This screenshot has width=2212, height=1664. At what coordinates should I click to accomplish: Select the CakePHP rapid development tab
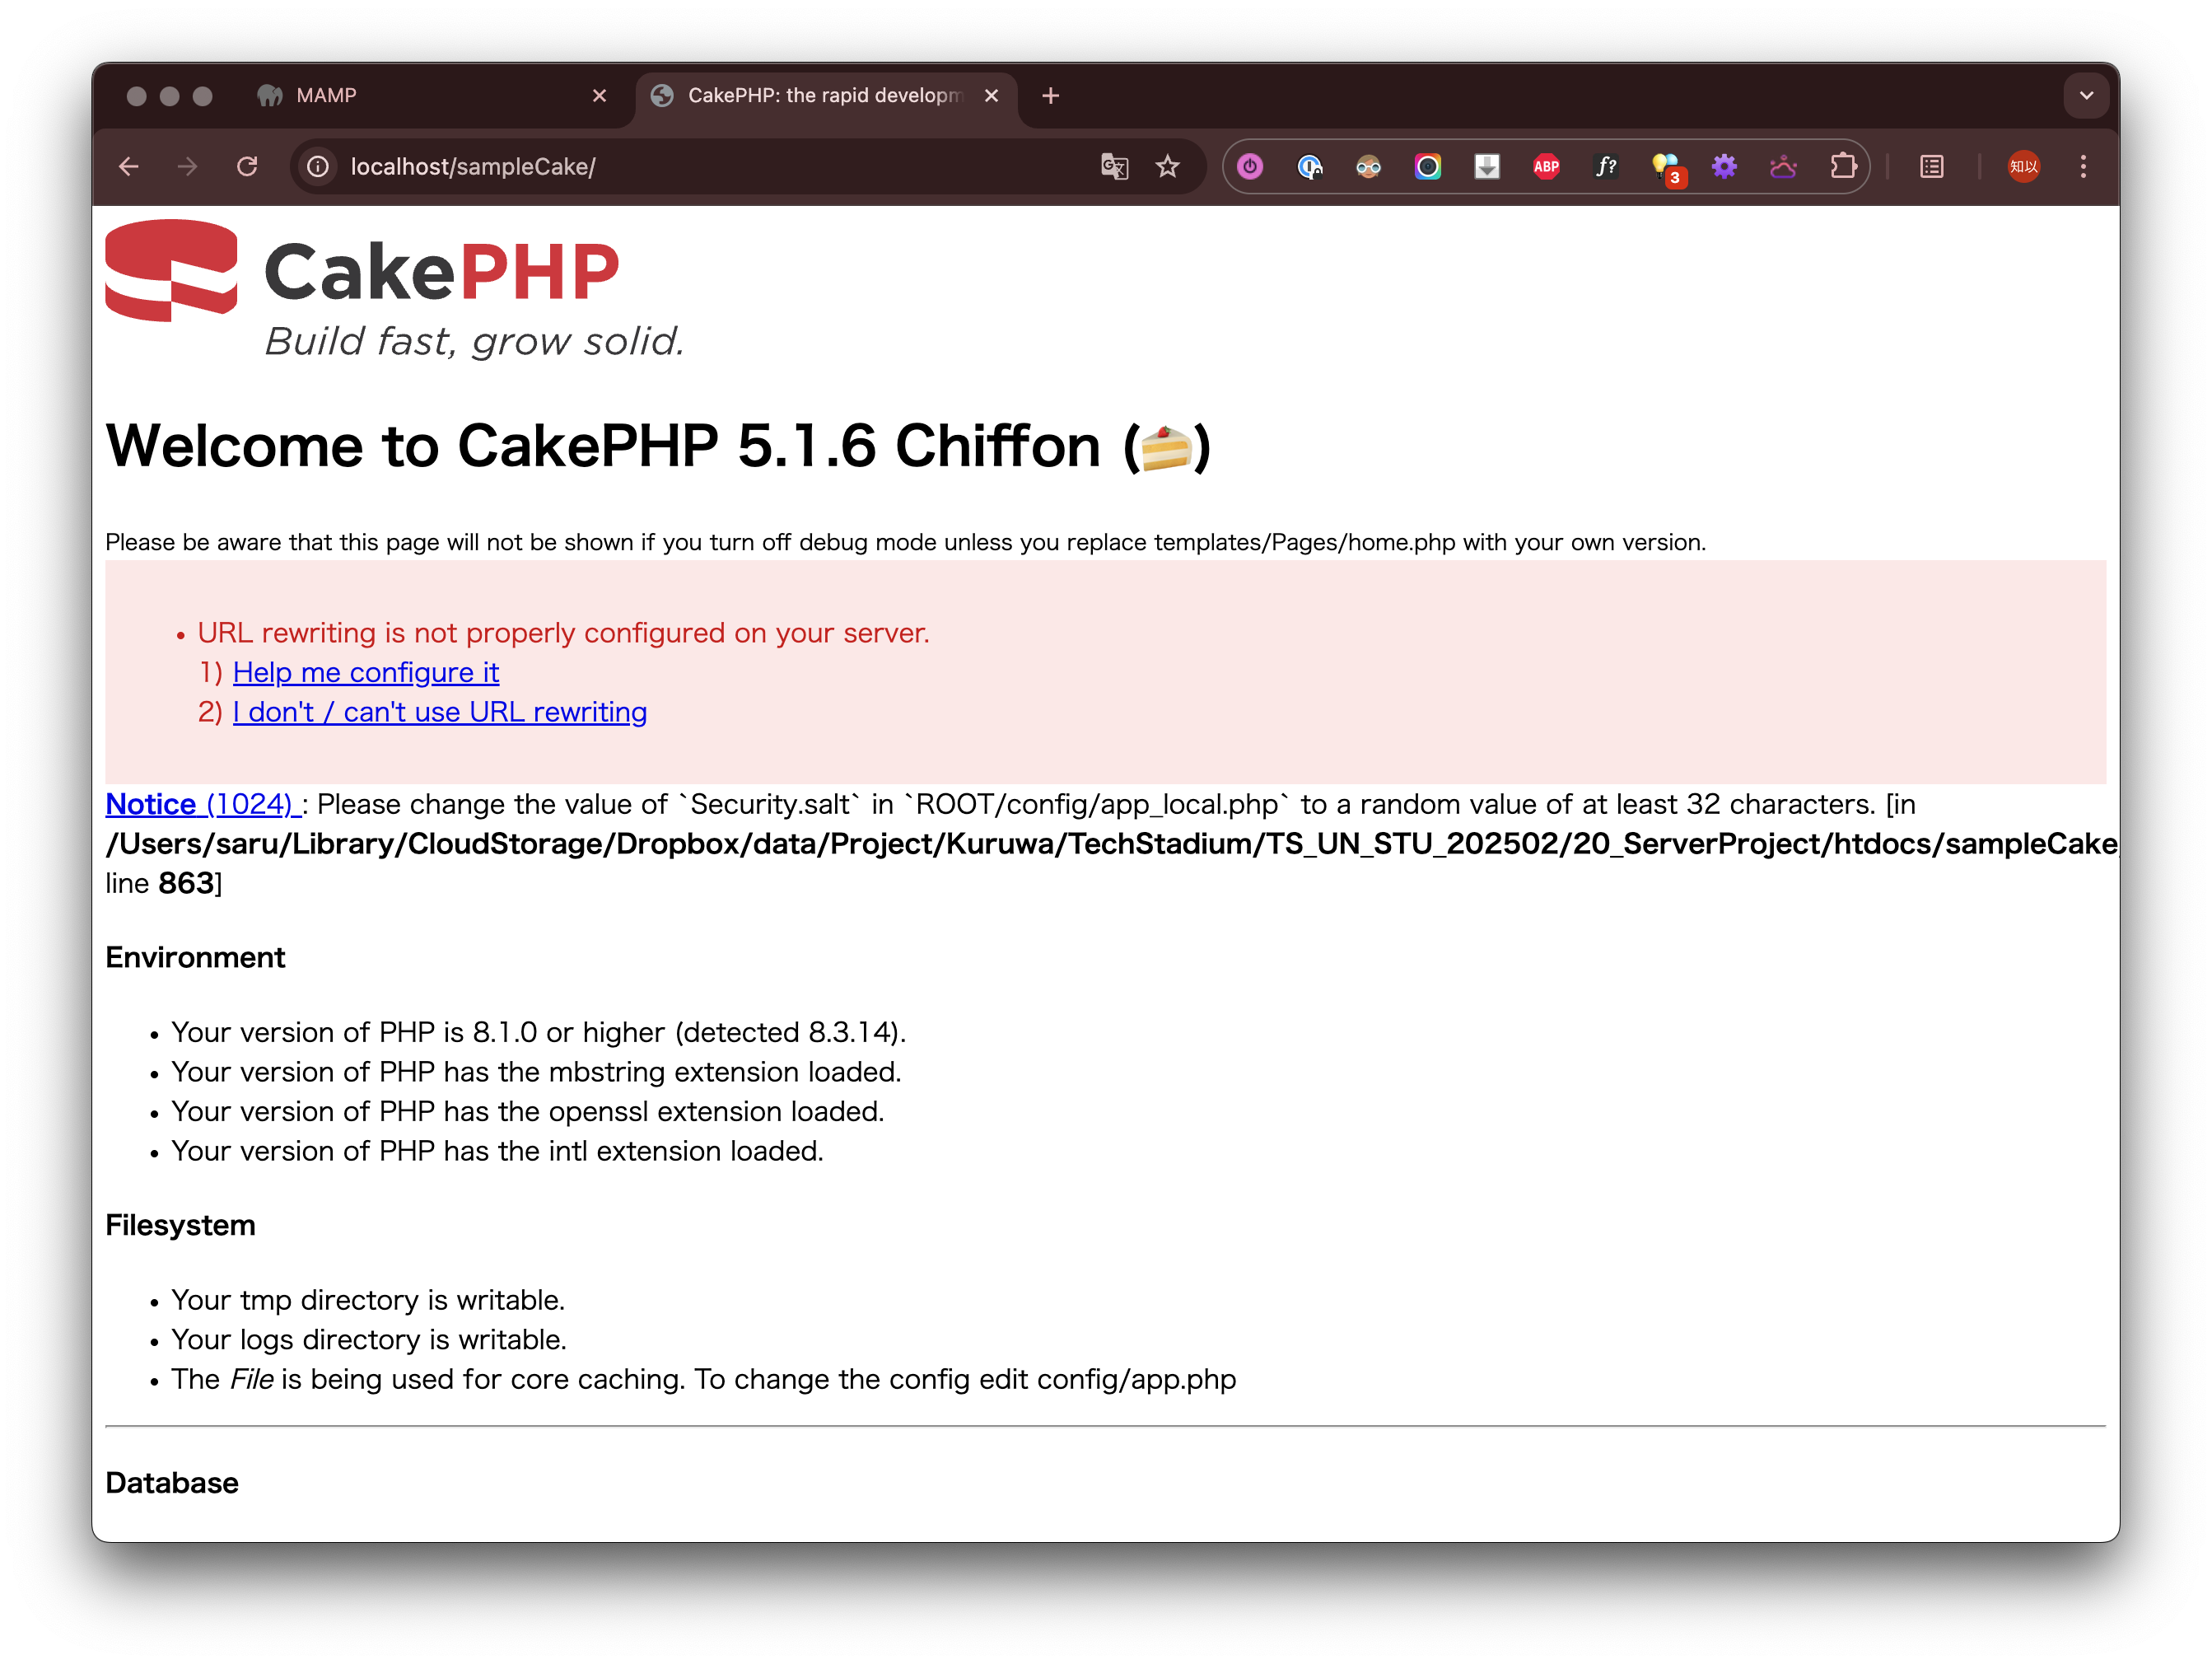click(x=825, y=96)
